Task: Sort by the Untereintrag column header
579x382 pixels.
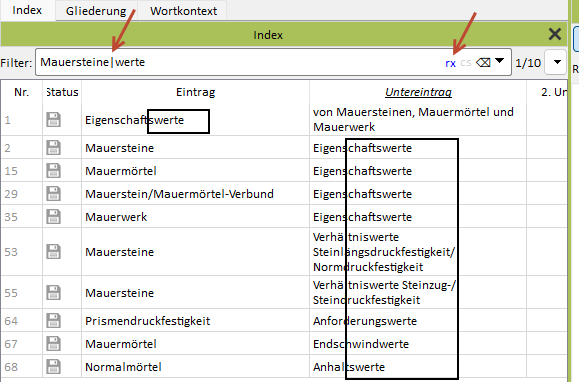Action: pos(418,92)
